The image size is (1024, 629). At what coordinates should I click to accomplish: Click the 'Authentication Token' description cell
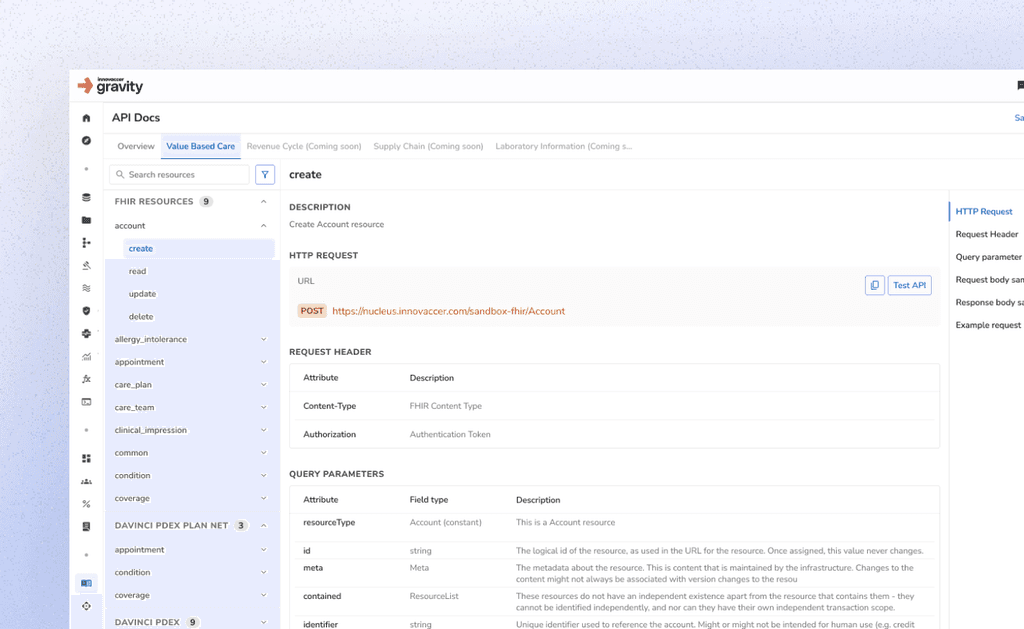(450, 434)
